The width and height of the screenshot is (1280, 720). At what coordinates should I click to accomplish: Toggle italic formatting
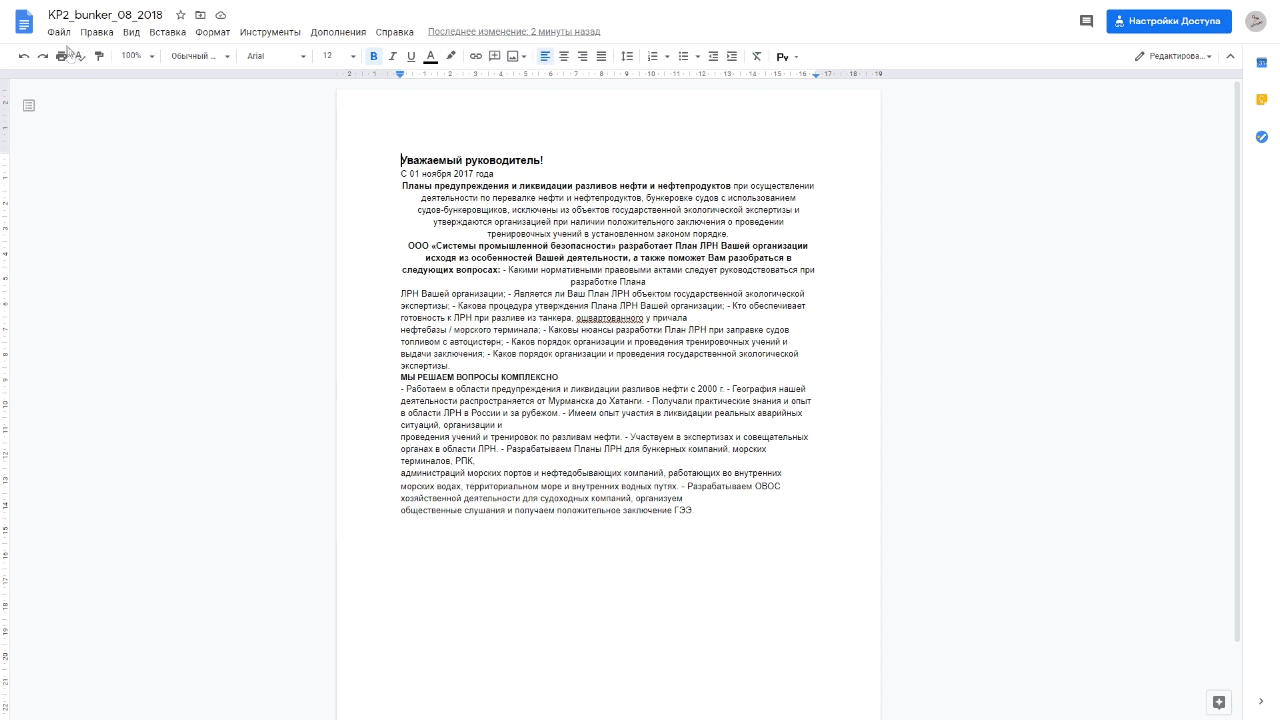pyautogui.click(x=393, y=56)
